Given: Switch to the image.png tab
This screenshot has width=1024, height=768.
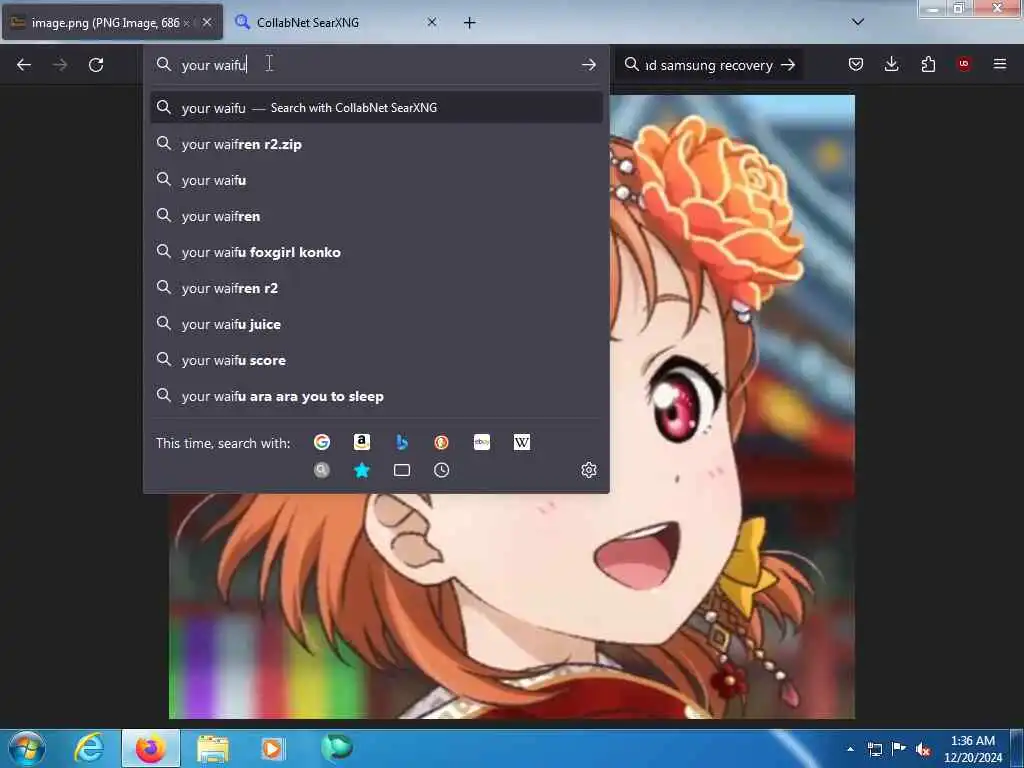Looking at the screenshot, I should 104,23.
